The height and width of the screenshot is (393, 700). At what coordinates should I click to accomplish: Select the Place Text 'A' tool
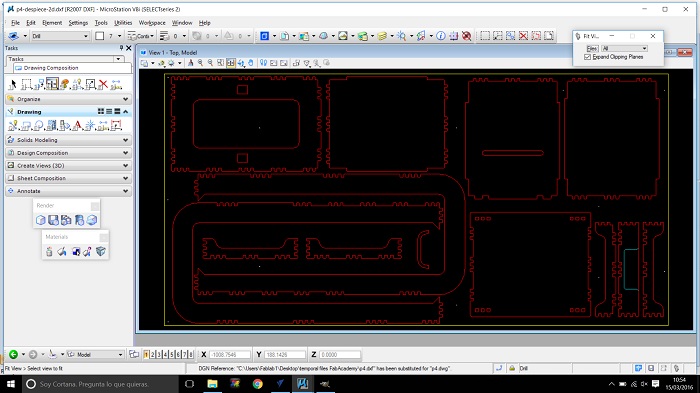click(x=77, y=125)
